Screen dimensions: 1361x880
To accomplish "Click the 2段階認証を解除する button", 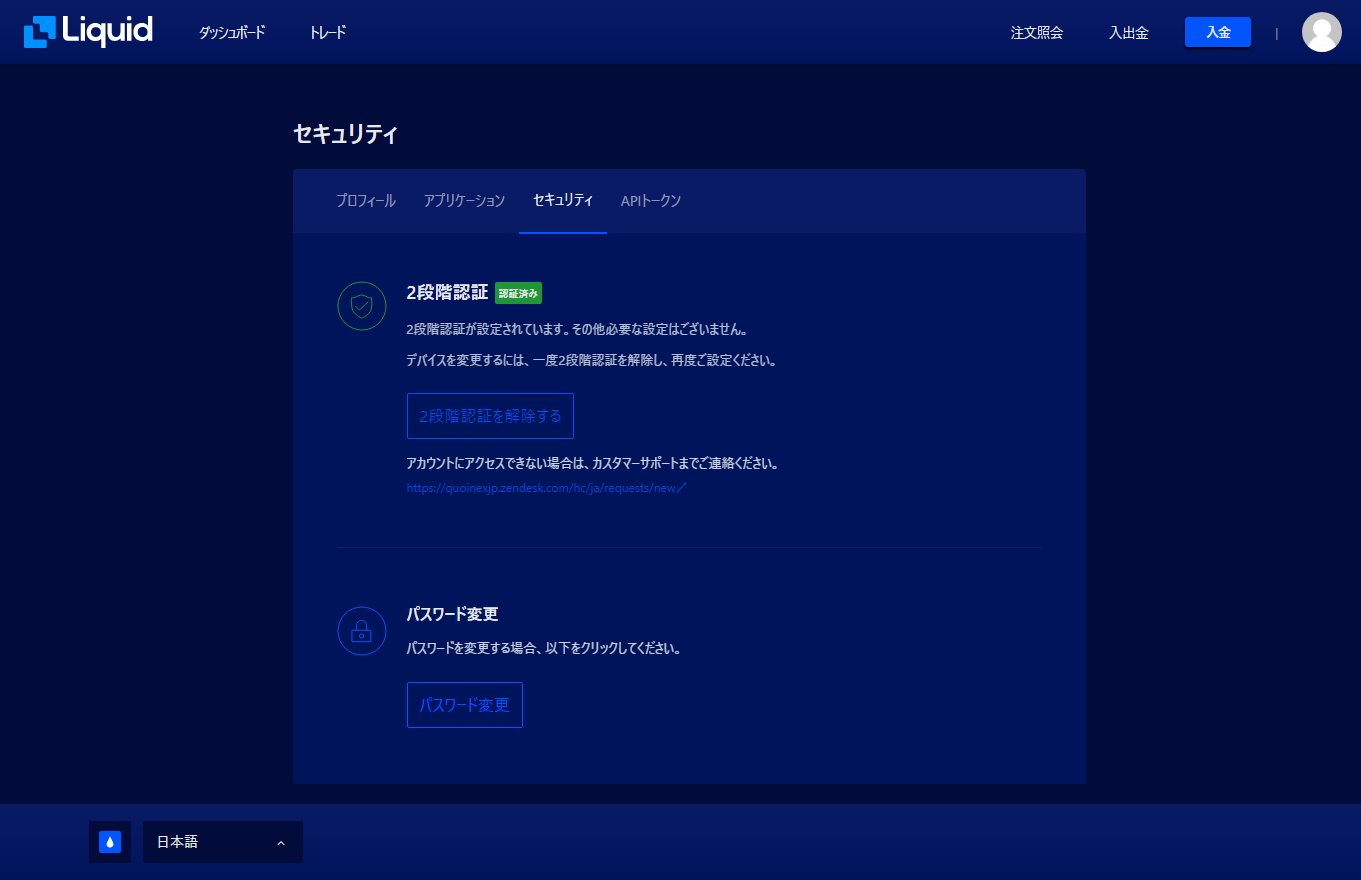I will (490, 416).
